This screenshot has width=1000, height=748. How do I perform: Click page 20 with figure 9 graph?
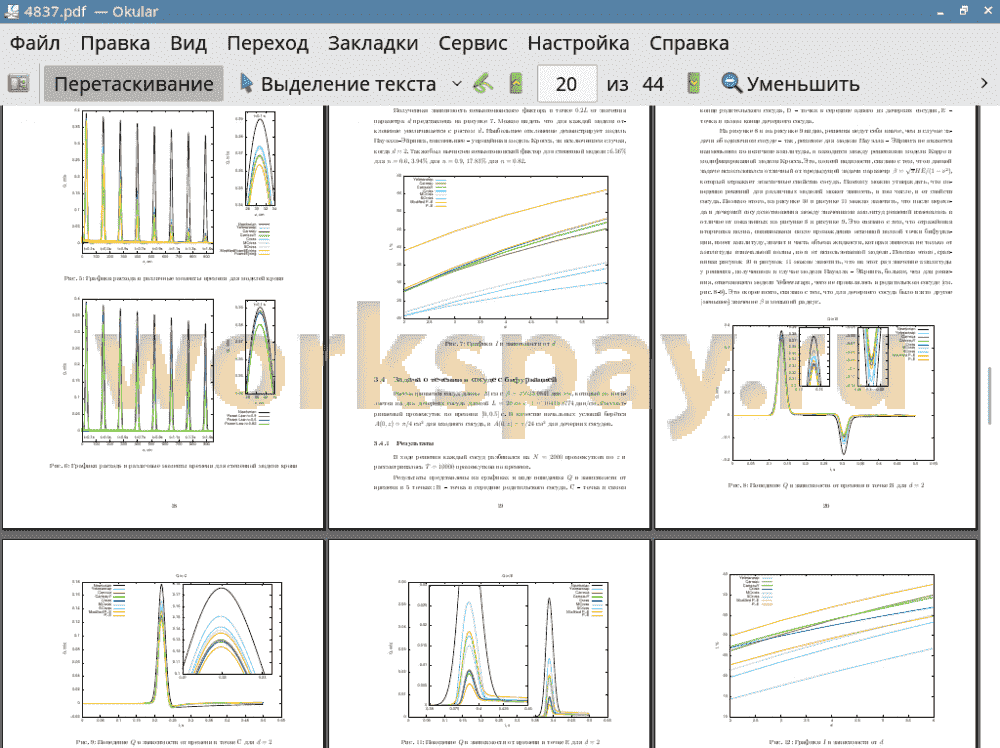point(816,317)
